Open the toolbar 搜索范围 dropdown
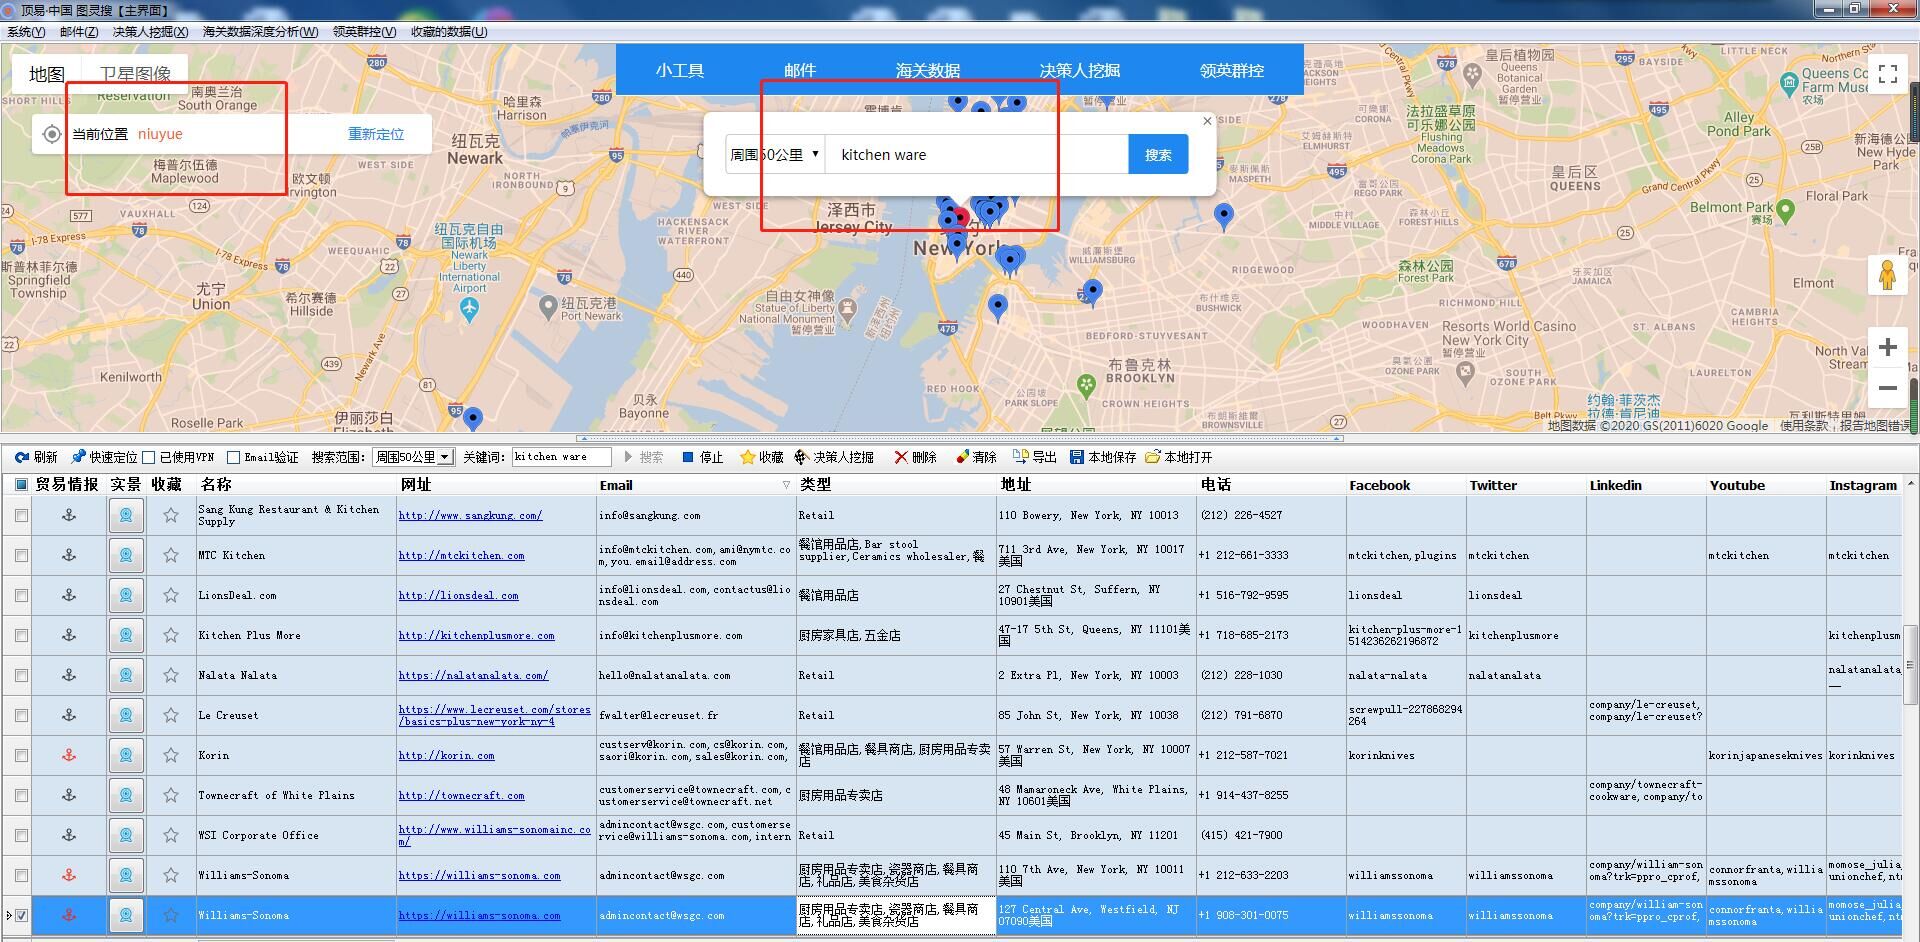The height and width of the screenshot is (942, 1920). pyautogui.click(x=445, y=457)
